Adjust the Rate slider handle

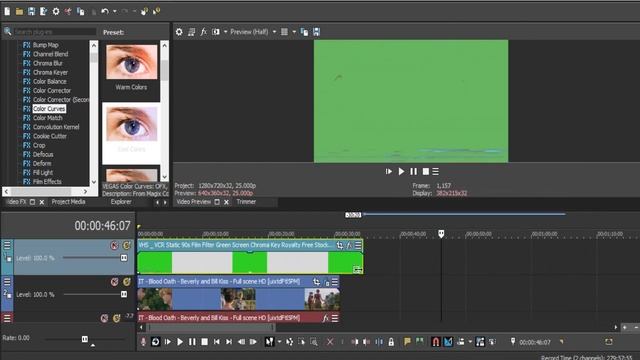pyautogui.click(x=85, y=339)
